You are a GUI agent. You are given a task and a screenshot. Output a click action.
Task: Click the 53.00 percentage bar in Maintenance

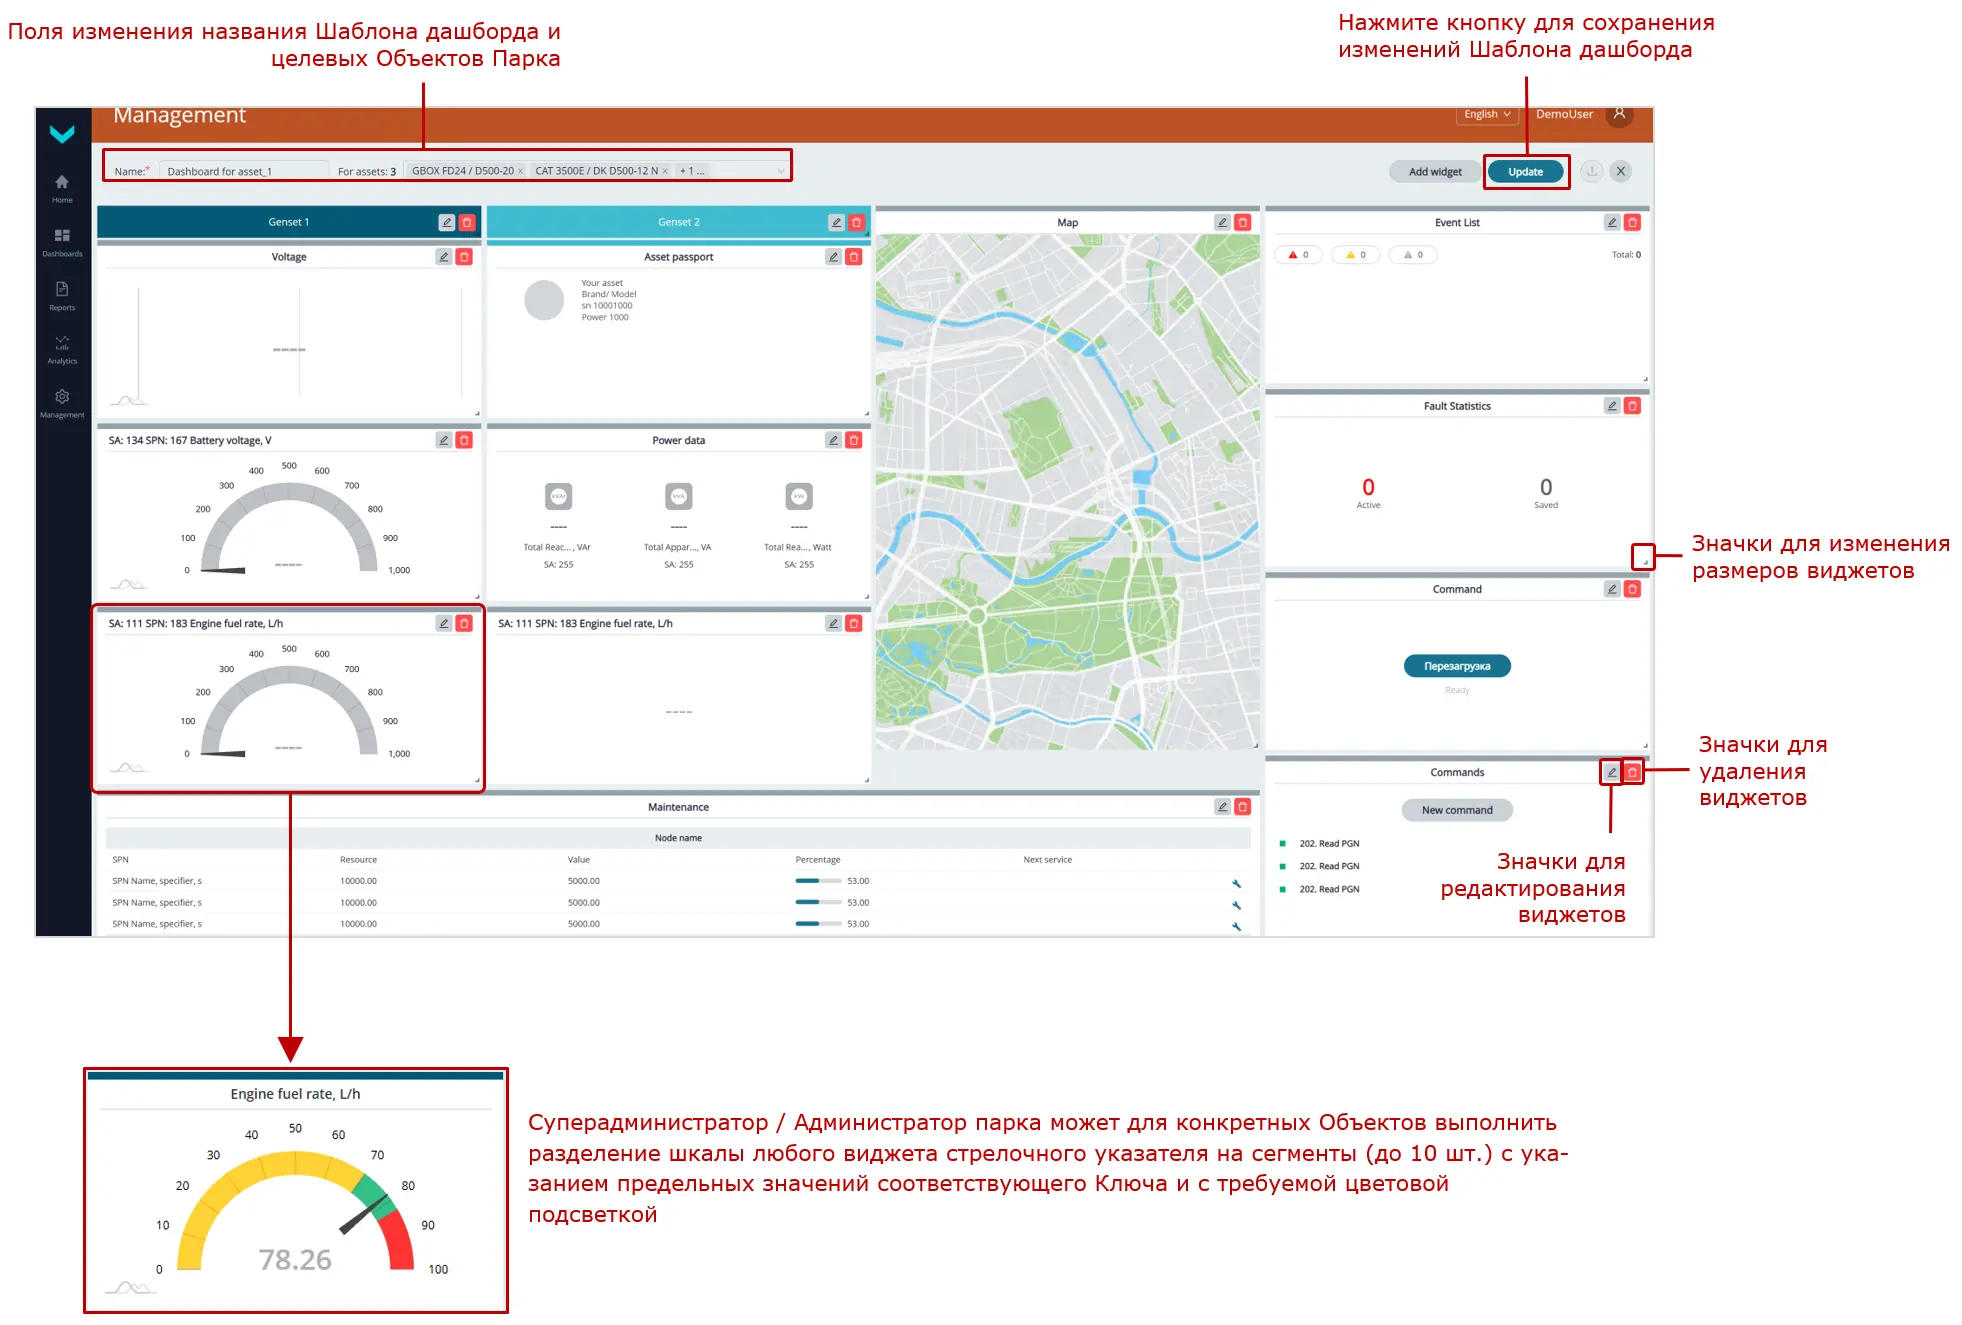point(815,881)
